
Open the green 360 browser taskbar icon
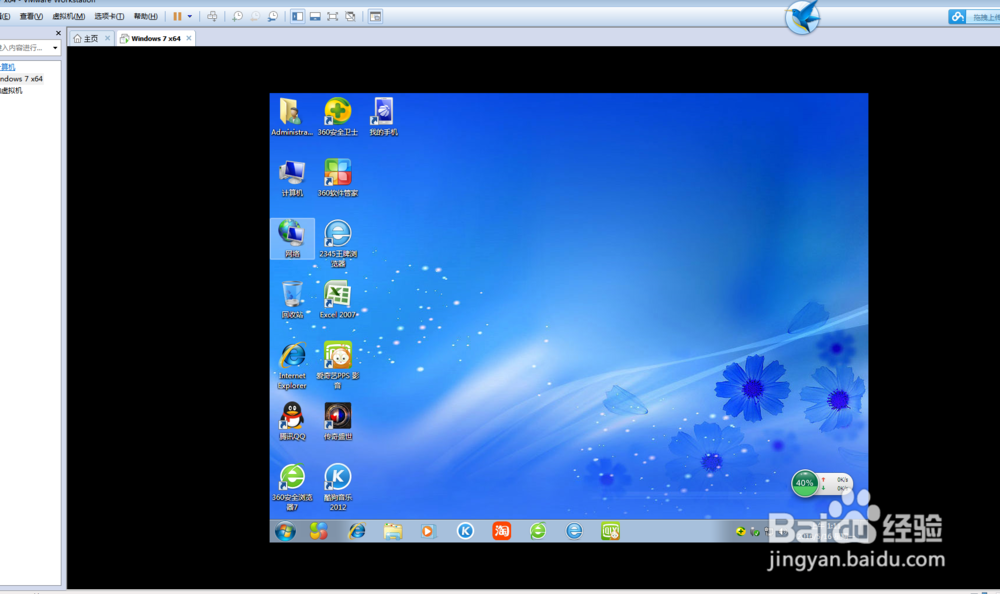(538, 531)
